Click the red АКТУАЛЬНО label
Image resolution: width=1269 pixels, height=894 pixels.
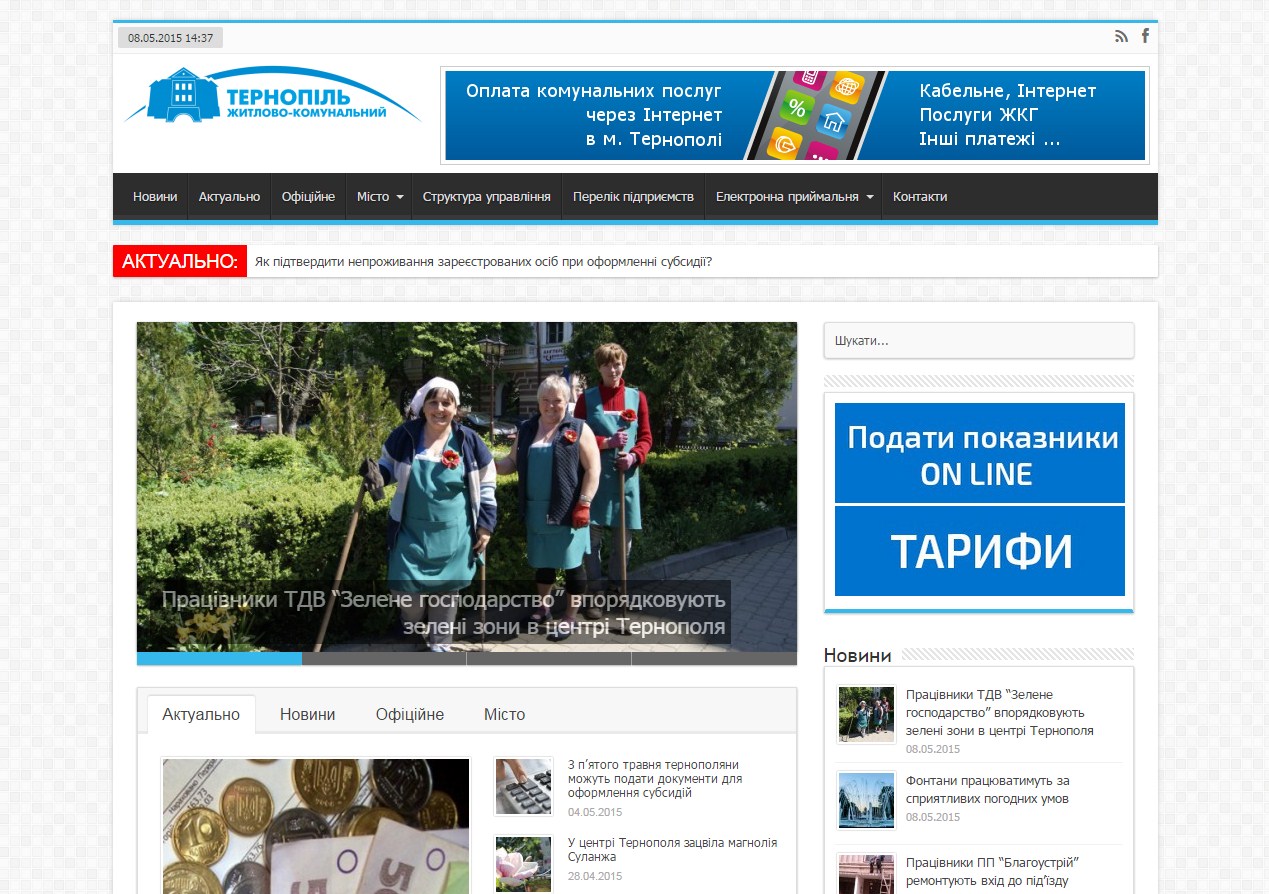(x=180, y=261)
